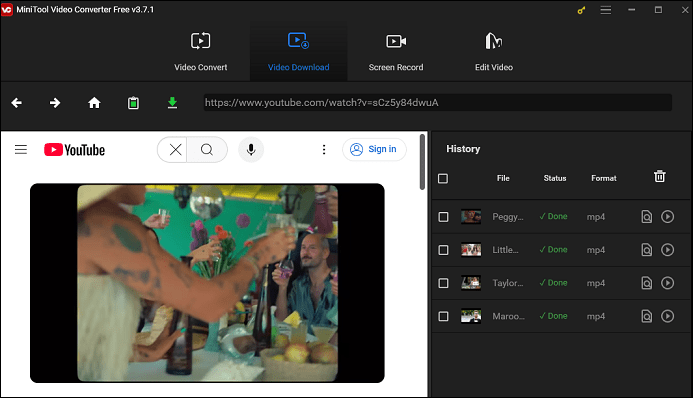
Task: Click the 'Little...' file name
Action: pos(506,250)
